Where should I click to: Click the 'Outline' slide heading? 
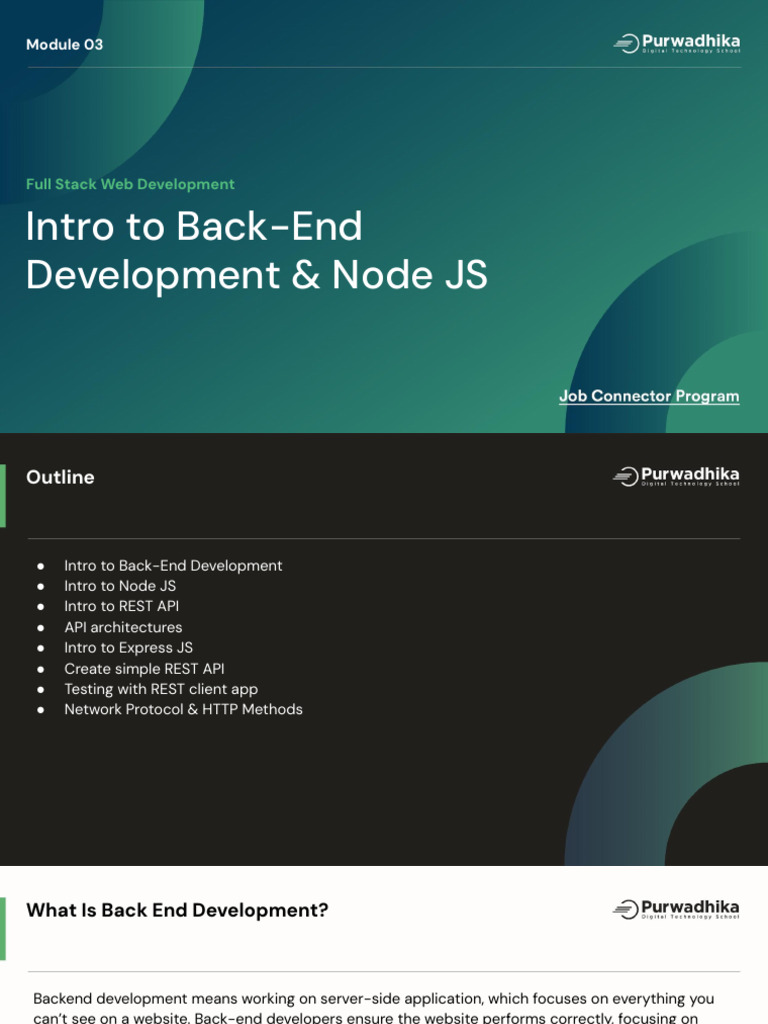click(x=60, y=477)
